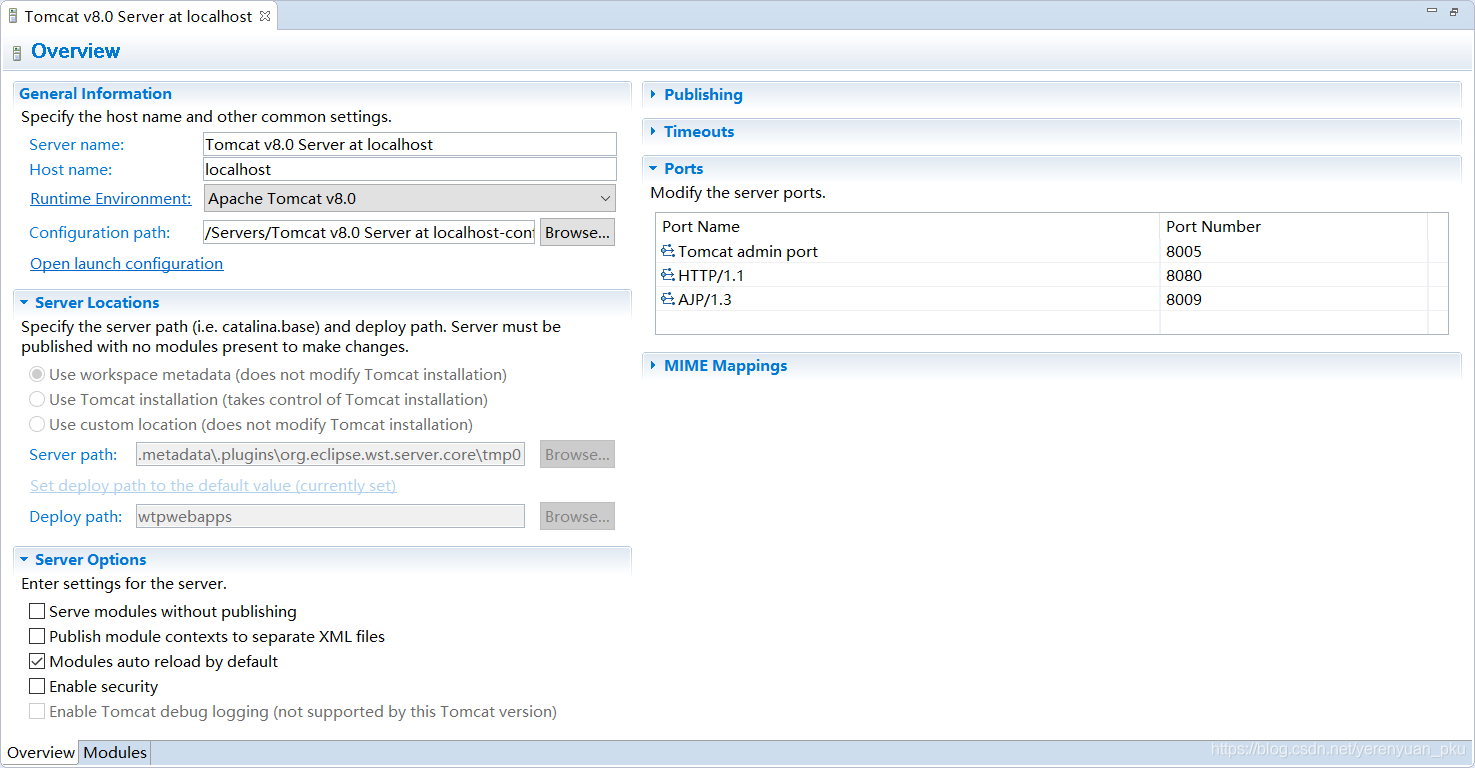
Task: Expand the MIME Mappings section
Action: [x=653, y=365]
